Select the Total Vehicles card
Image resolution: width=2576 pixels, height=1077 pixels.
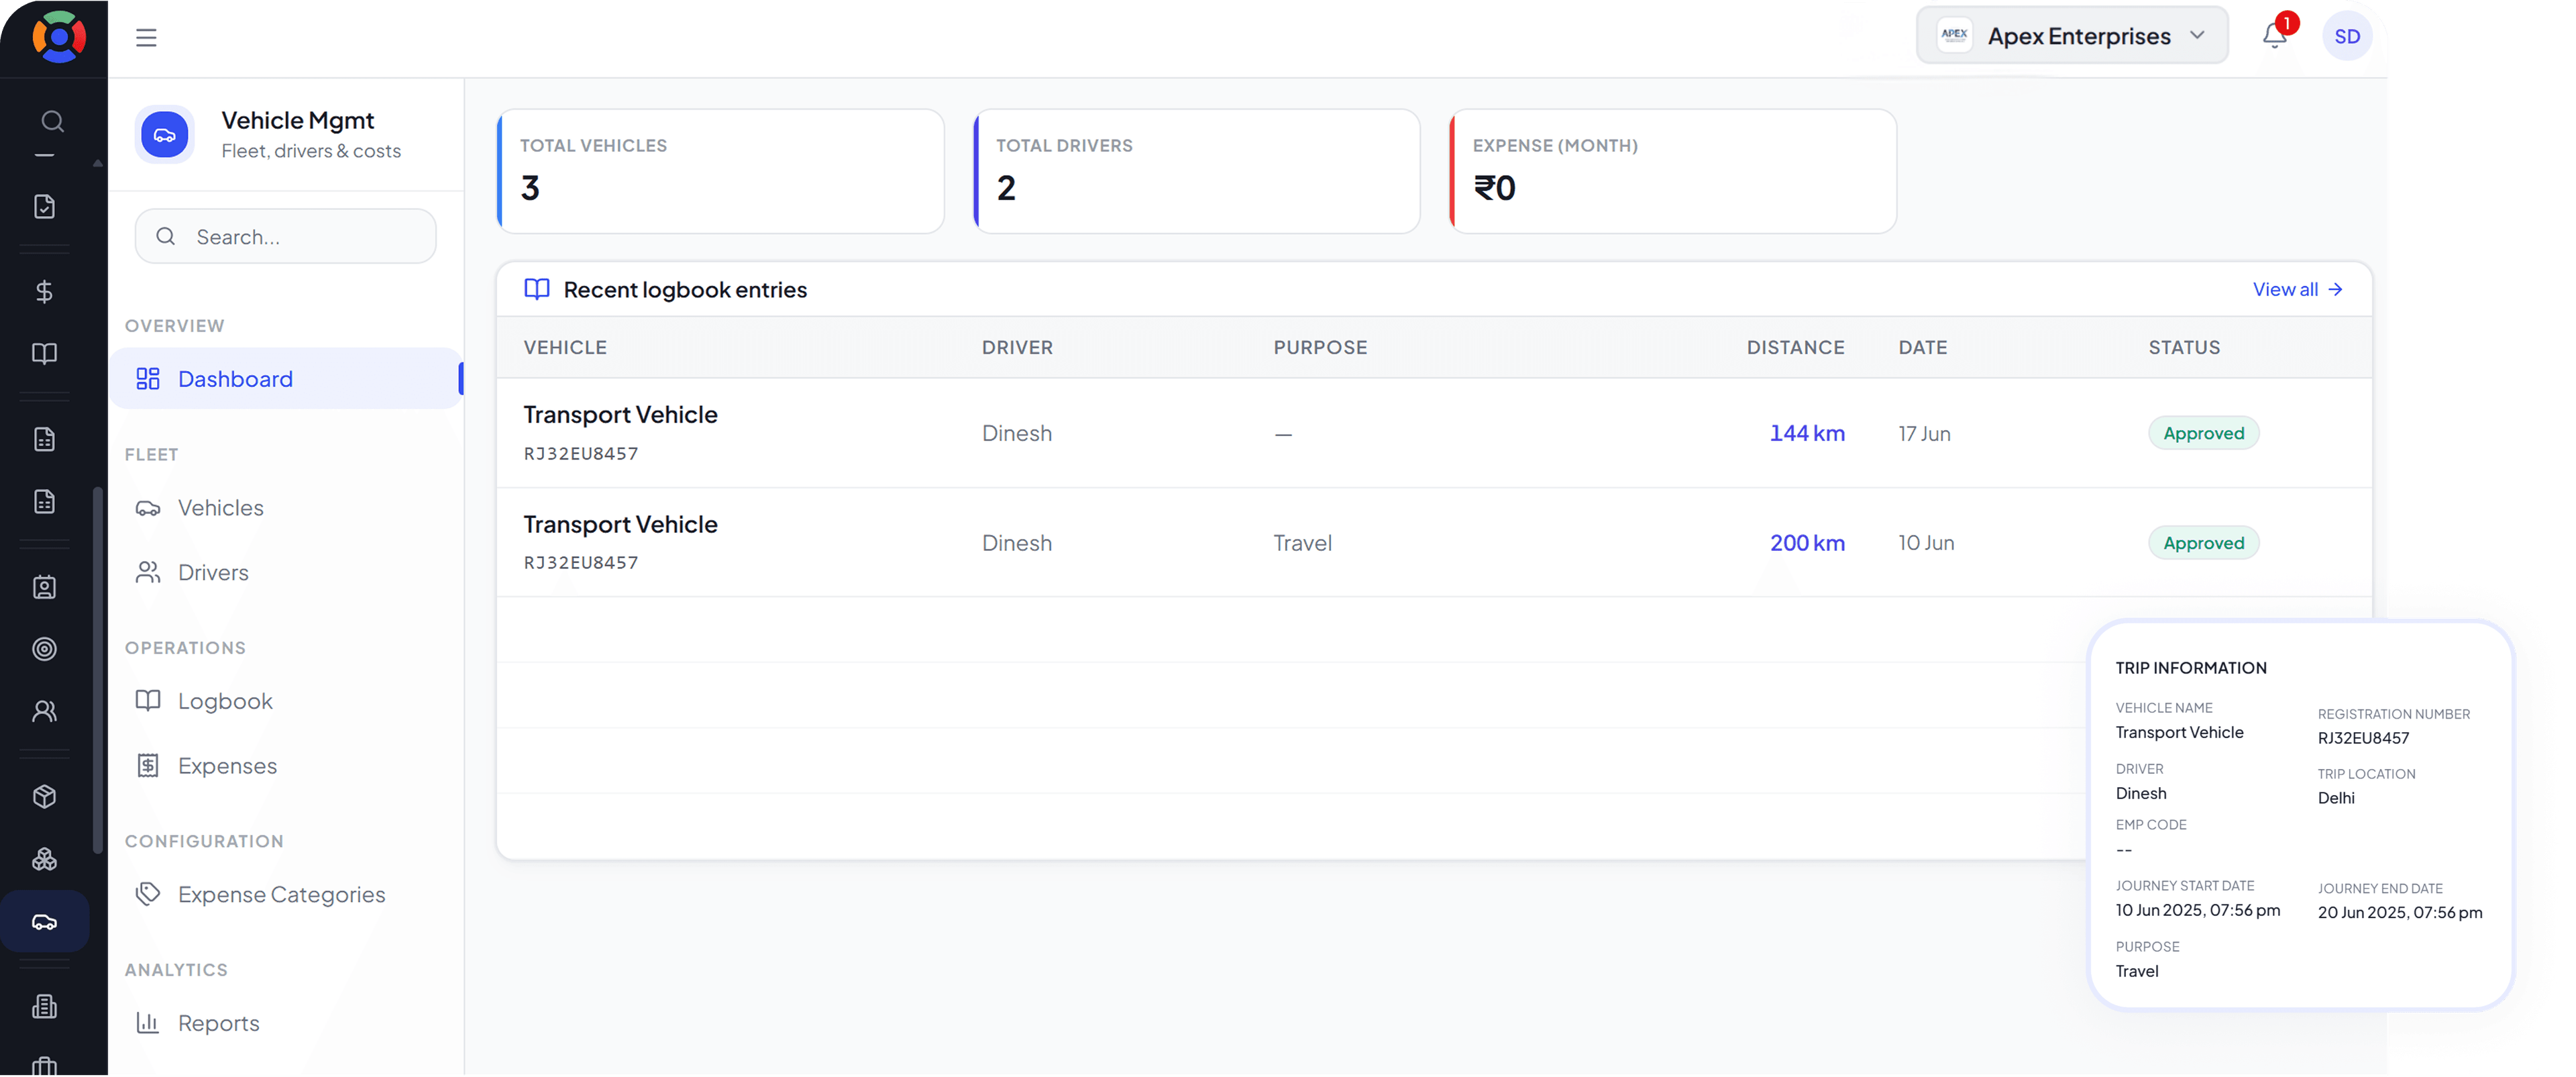coord(720,171)
